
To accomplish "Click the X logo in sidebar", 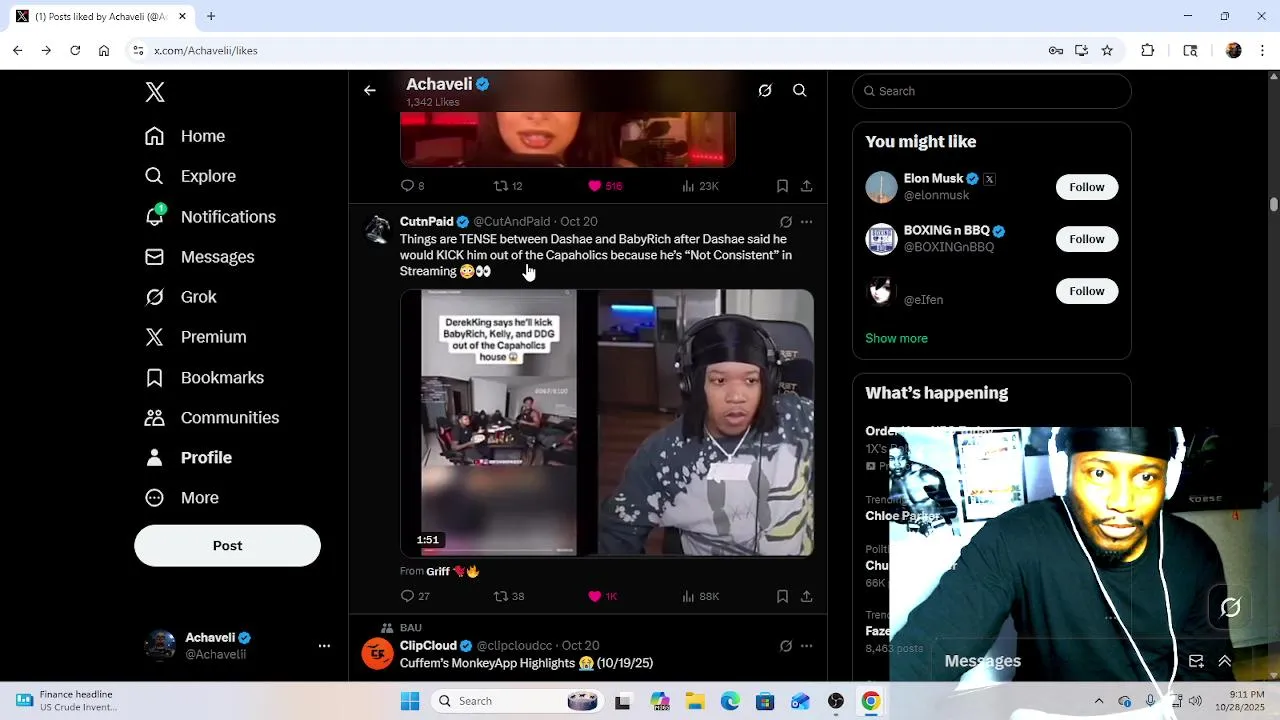I will pyautogui.click(x=155, y=92).
